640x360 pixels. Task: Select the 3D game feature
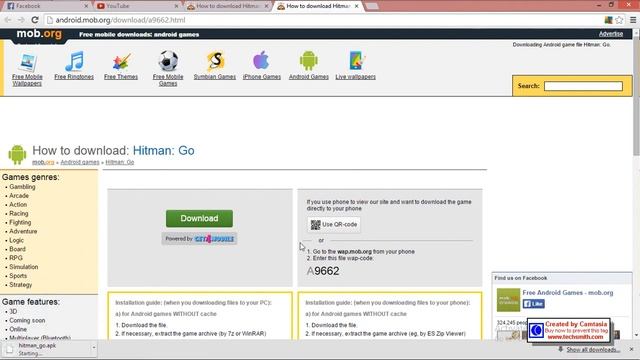pyautogui.click(x=13, y=311)
